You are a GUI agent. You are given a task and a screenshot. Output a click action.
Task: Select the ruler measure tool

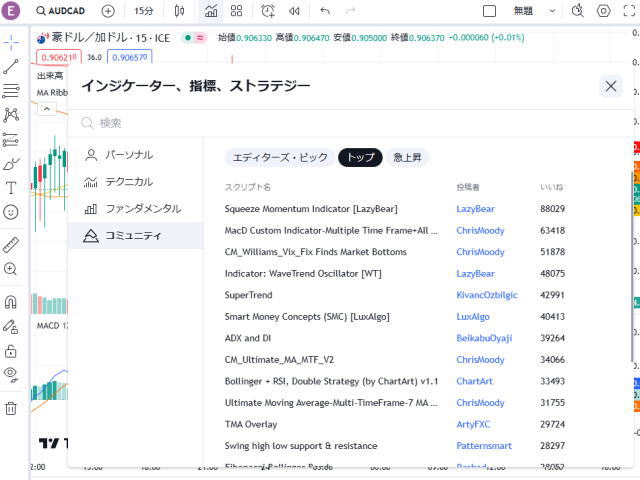click(11, 244)
